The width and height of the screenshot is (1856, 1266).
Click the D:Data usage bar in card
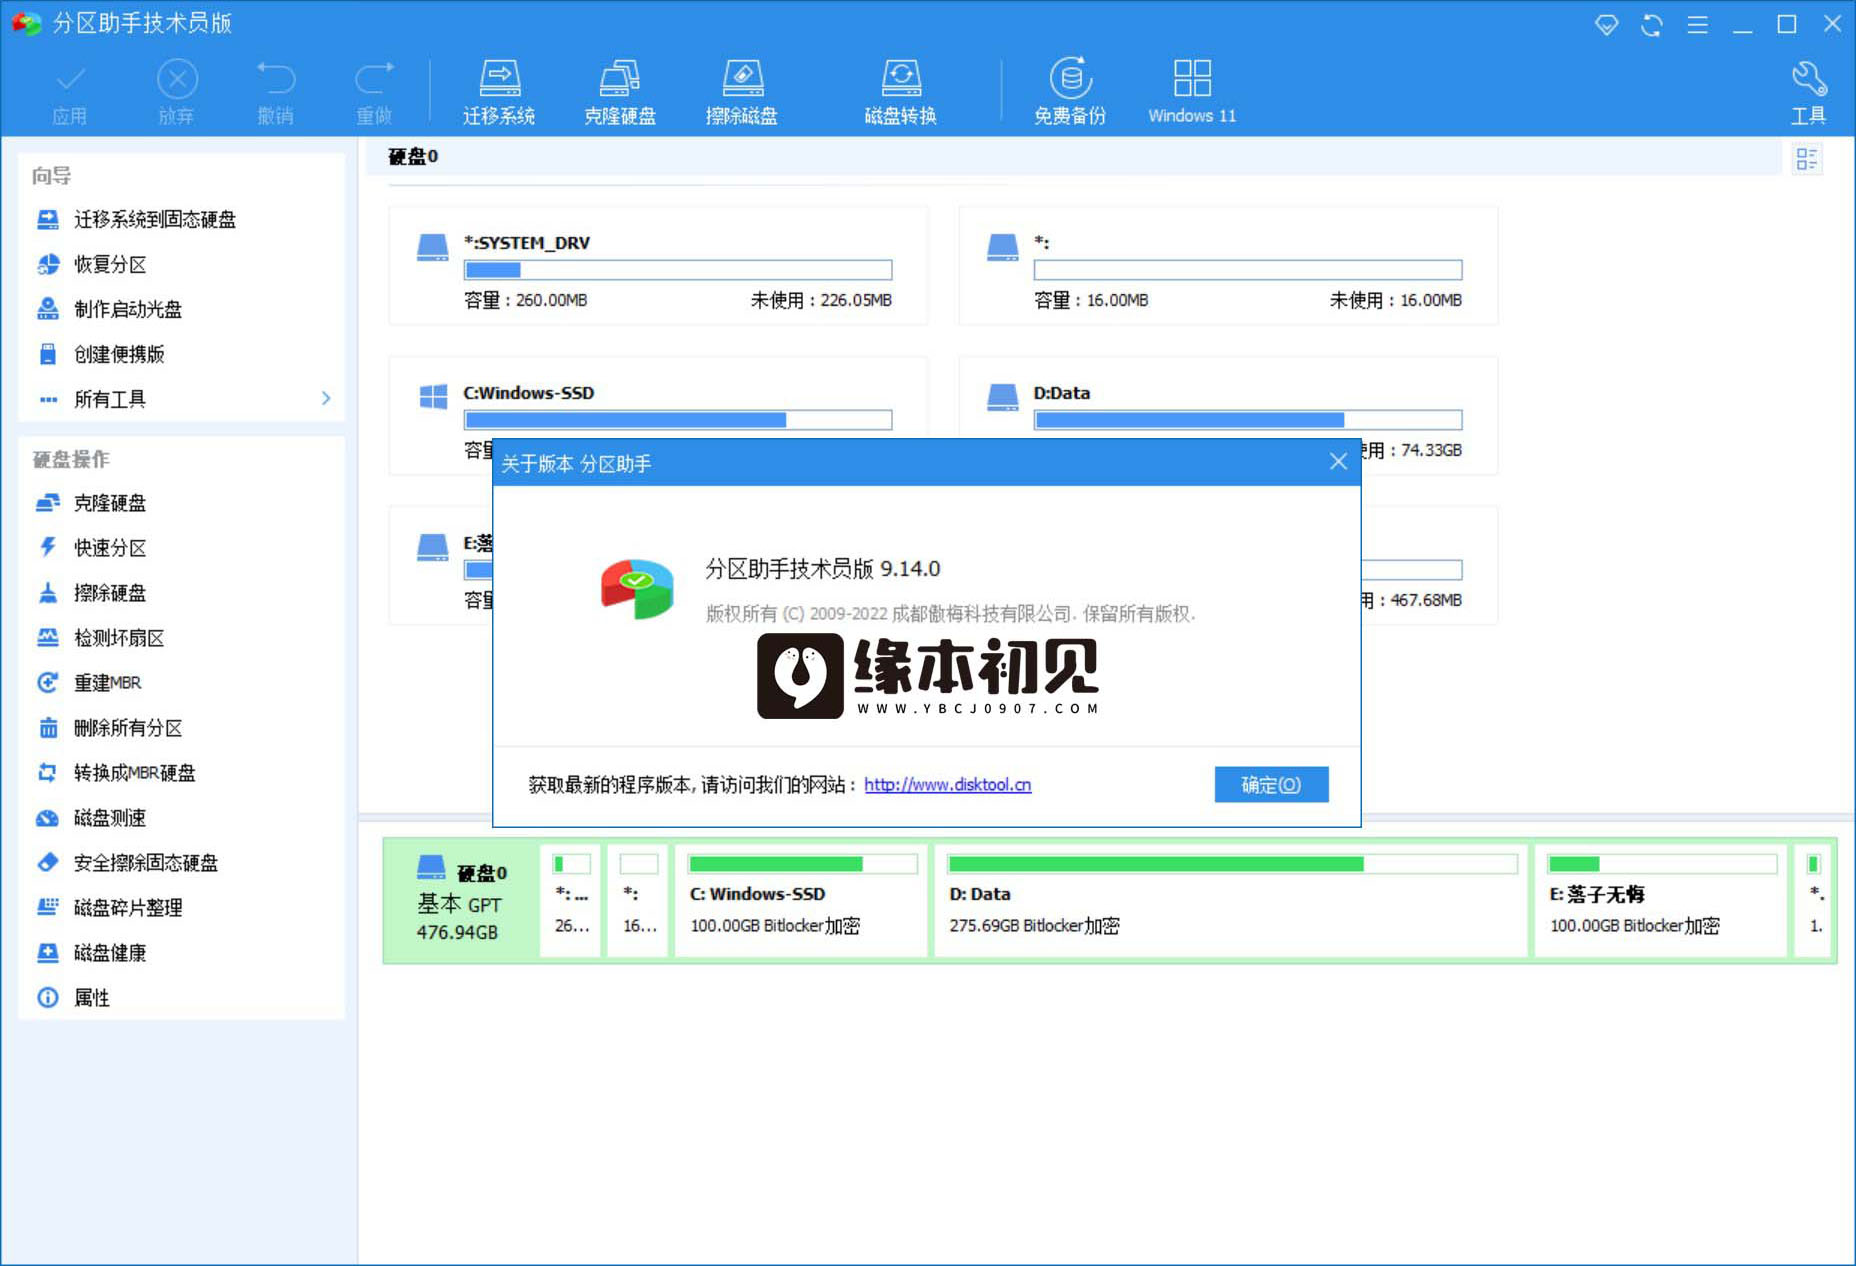coord(1248,420)
